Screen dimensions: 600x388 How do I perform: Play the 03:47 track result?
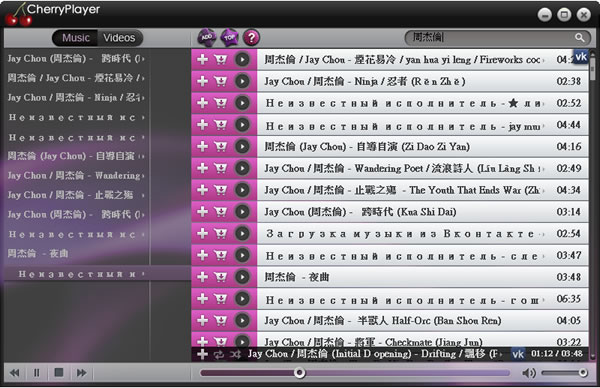pos(242,255)
